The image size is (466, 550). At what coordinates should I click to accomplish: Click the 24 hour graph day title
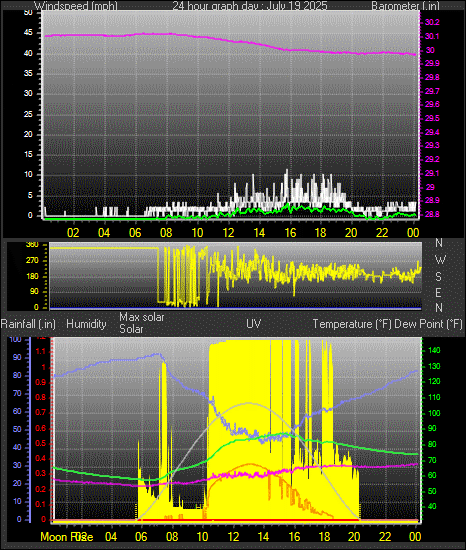click(x=250, y=6)
